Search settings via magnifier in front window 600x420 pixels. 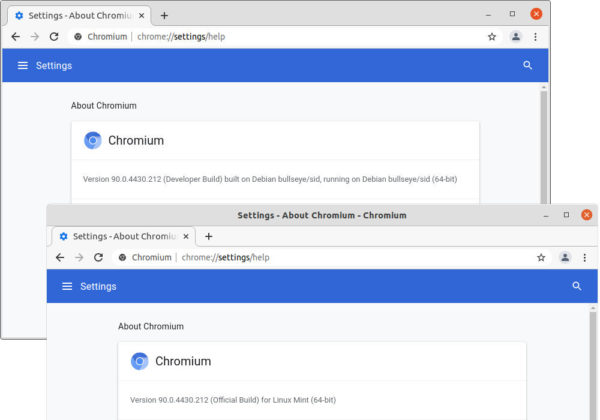[x=577, y=286]
